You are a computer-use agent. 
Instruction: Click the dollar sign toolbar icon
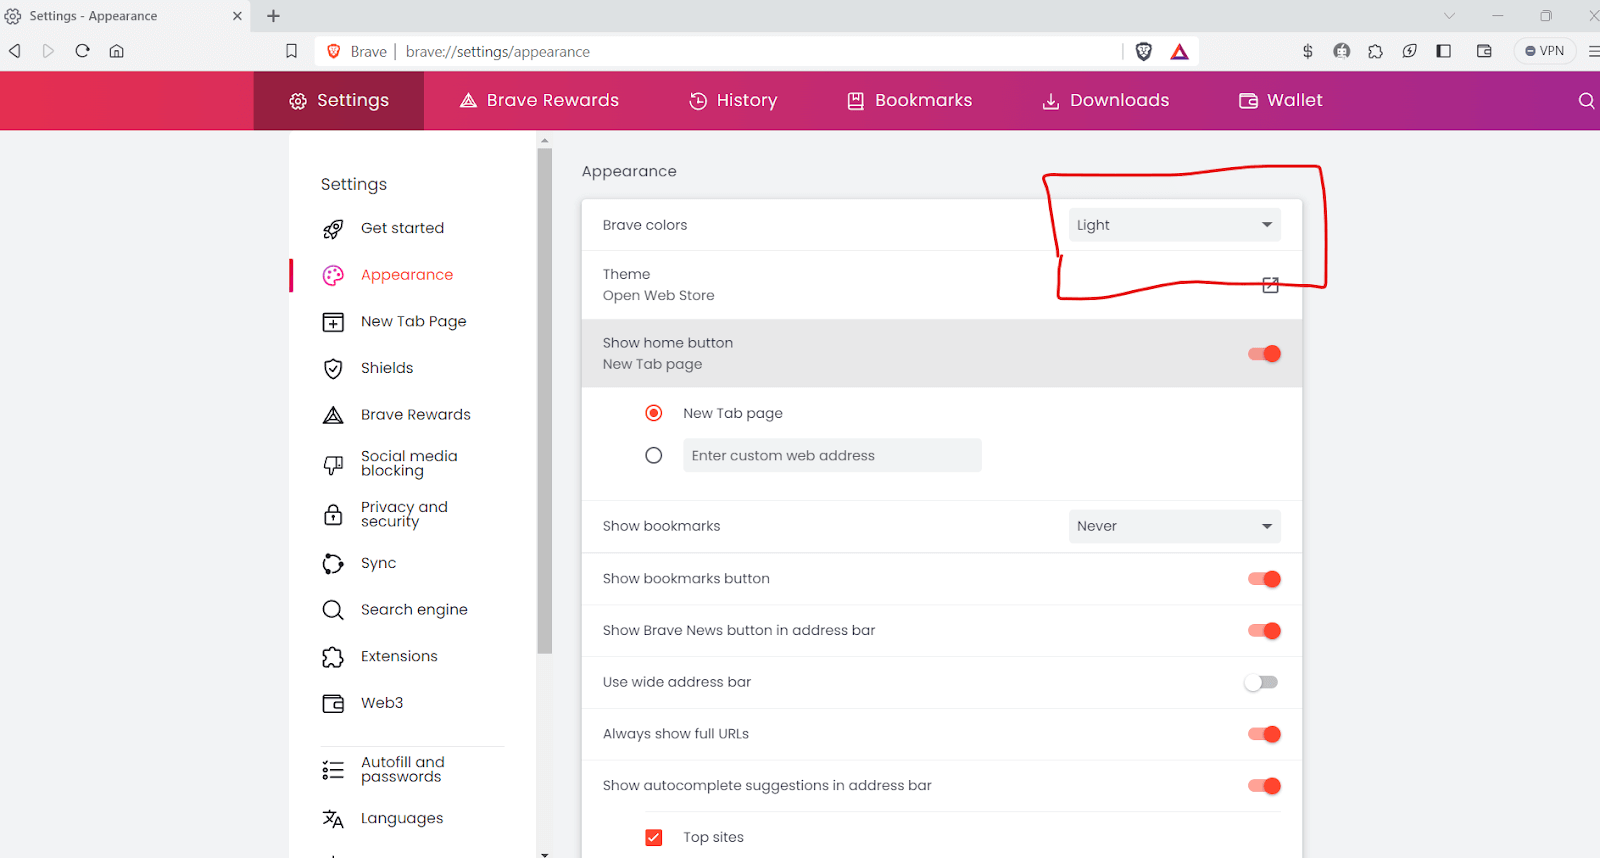[1308, 51]
